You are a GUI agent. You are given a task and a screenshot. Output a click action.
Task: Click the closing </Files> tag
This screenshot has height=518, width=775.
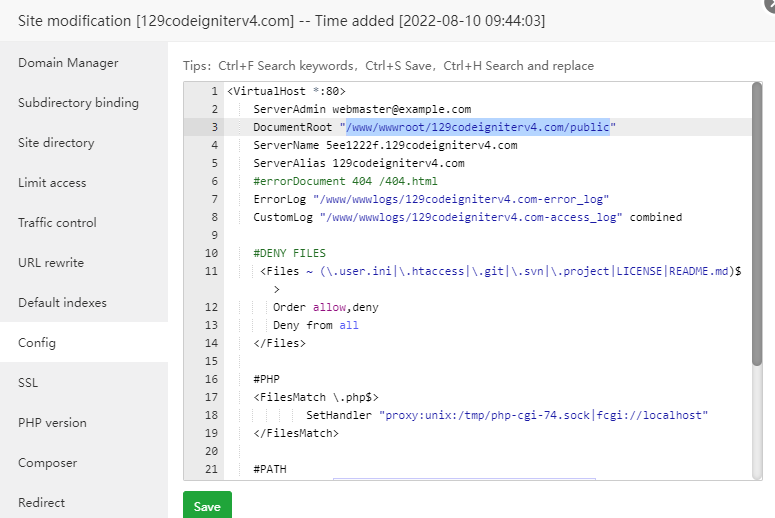pos(280,343)
